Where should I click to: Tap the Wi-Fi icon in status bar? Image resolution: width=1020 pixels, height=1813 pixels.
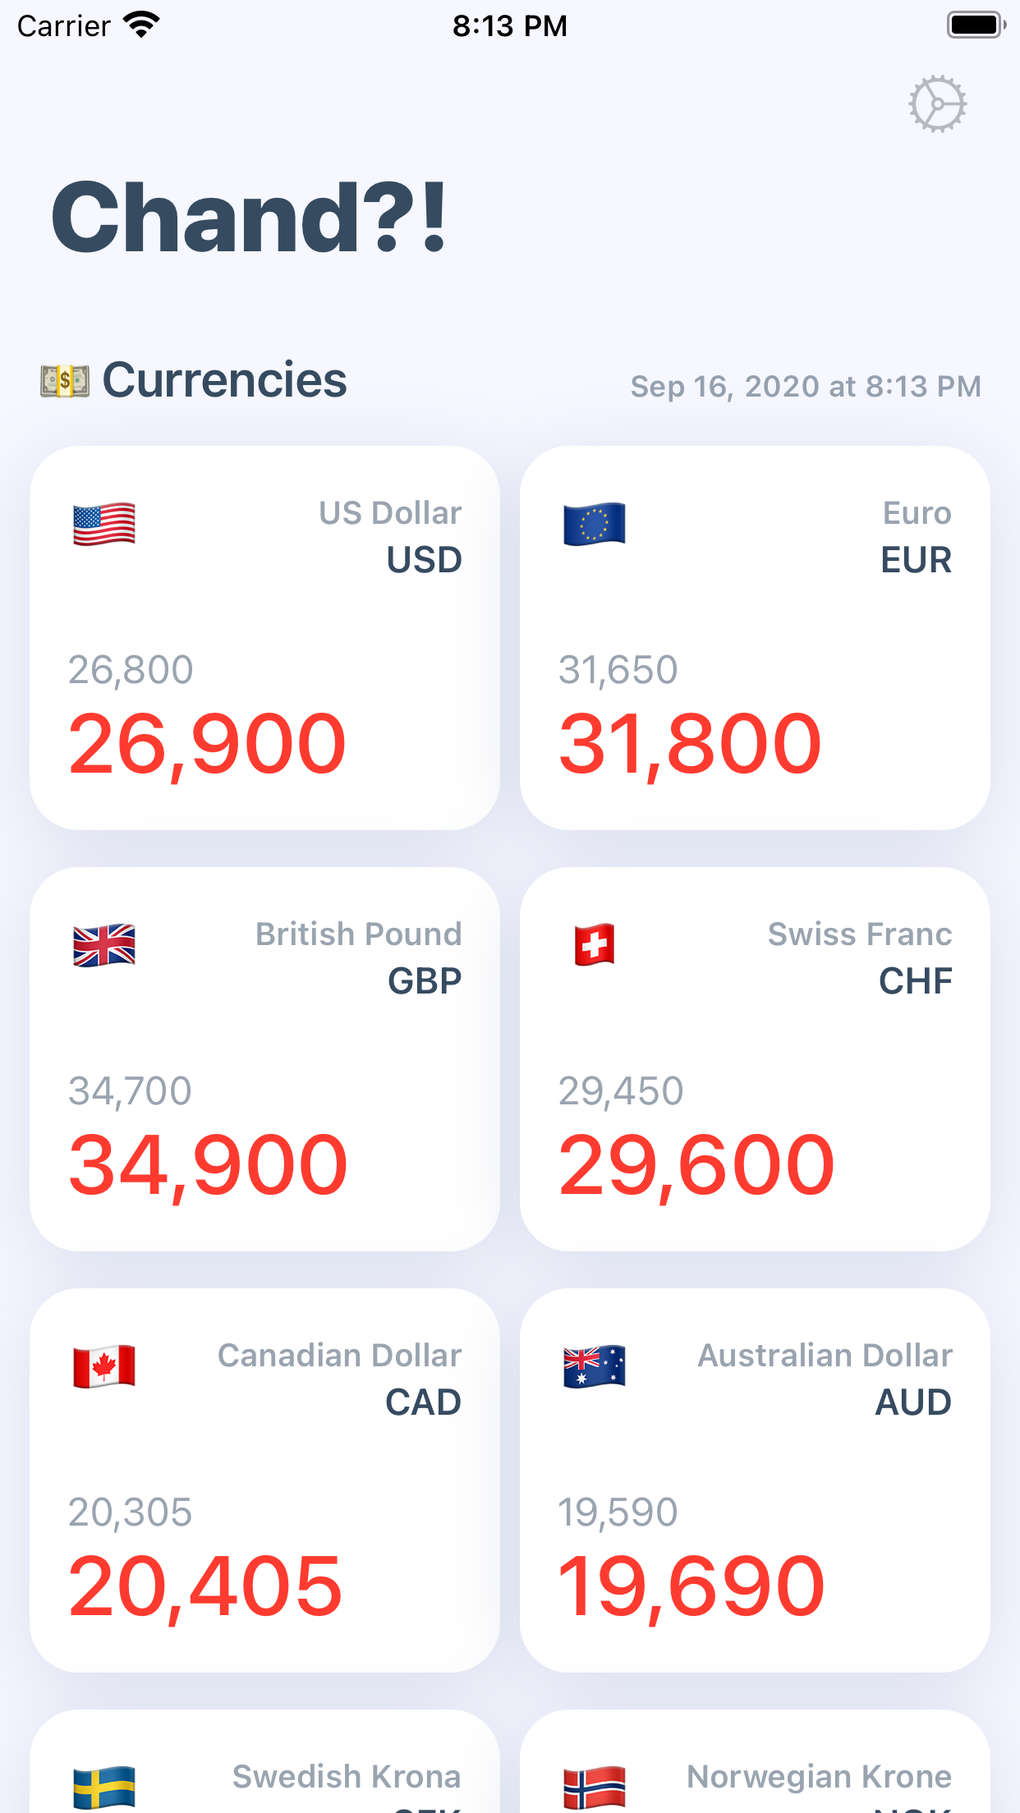[x=142, y=25]
